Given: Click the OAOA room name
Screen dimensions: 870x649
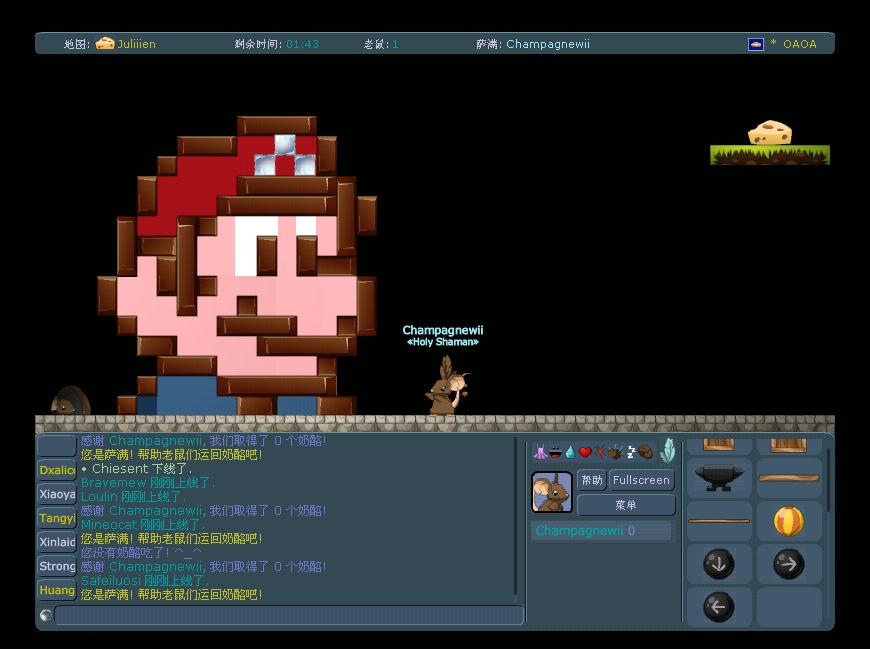Looking at the screenshot, I should coord(800,44).
